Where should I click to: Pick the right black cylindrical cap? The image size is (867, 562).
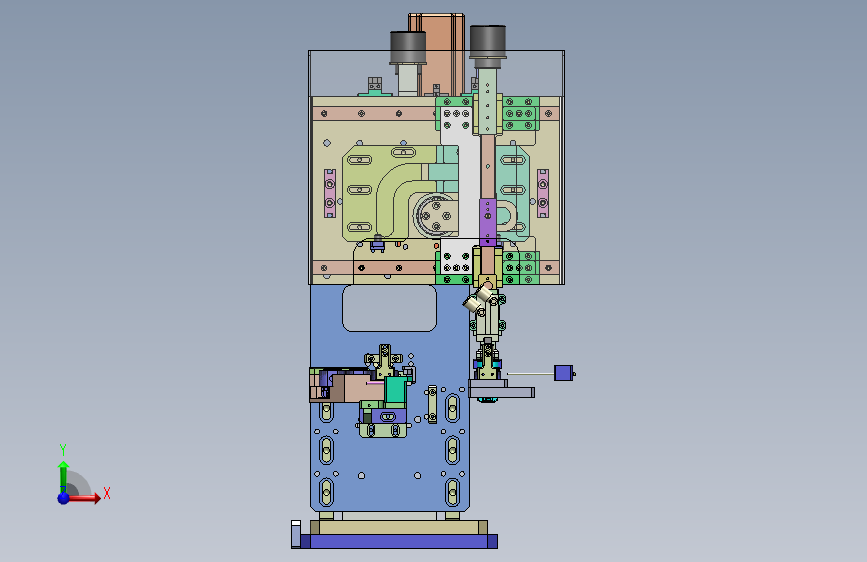488,41
